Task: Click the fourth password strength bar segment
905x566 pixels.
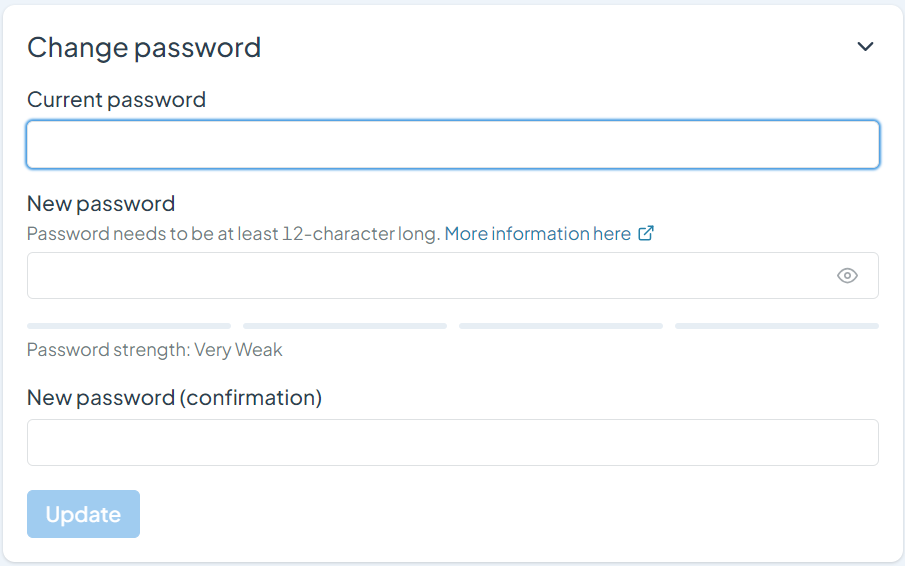Action: click(776, 326)
